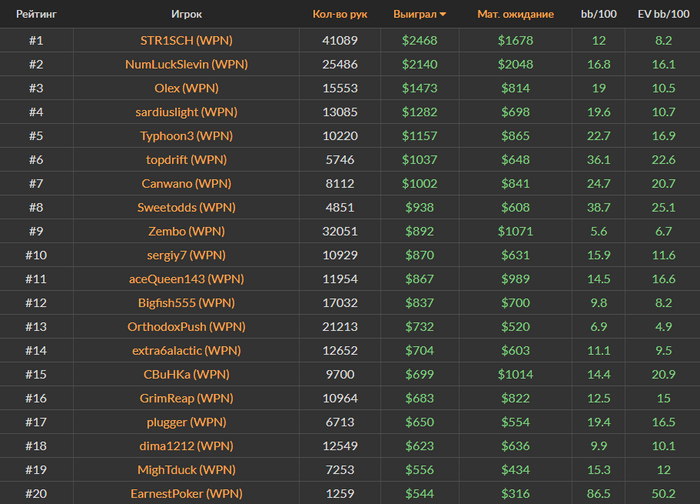View topdrift (WPN) player stats
This screenshot has height=504, width=700.
pyautogui.click(x=186, y=159)
